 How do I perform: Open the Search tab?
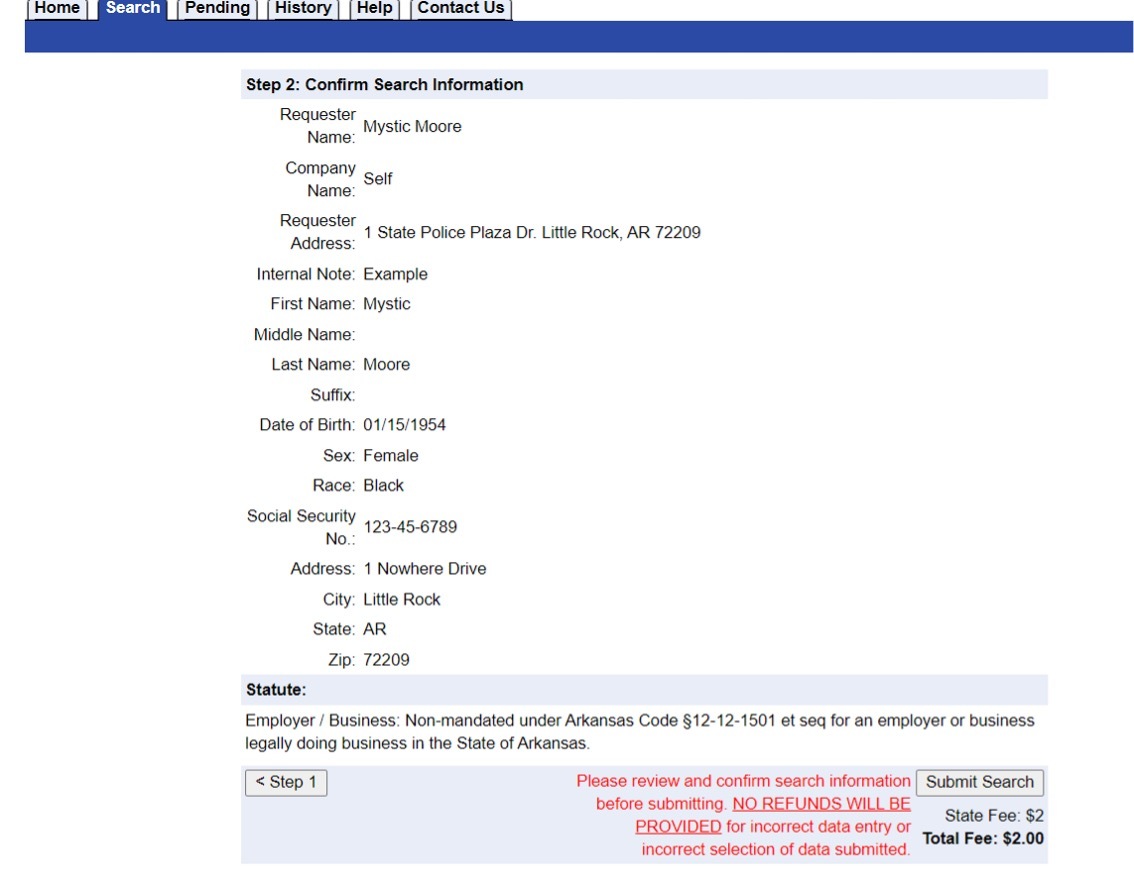[x=132, y=8]
